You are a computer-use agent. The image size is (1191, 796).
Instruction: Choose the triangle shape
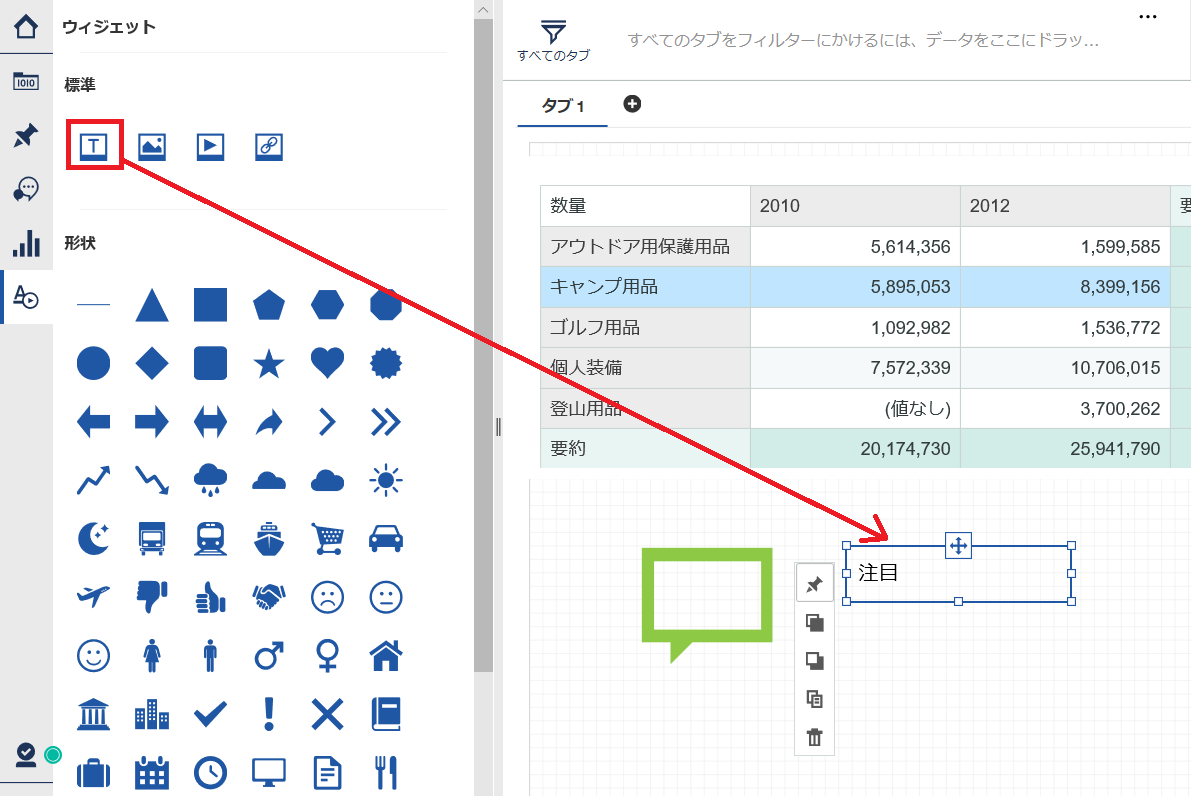click(x=152, y=305)
